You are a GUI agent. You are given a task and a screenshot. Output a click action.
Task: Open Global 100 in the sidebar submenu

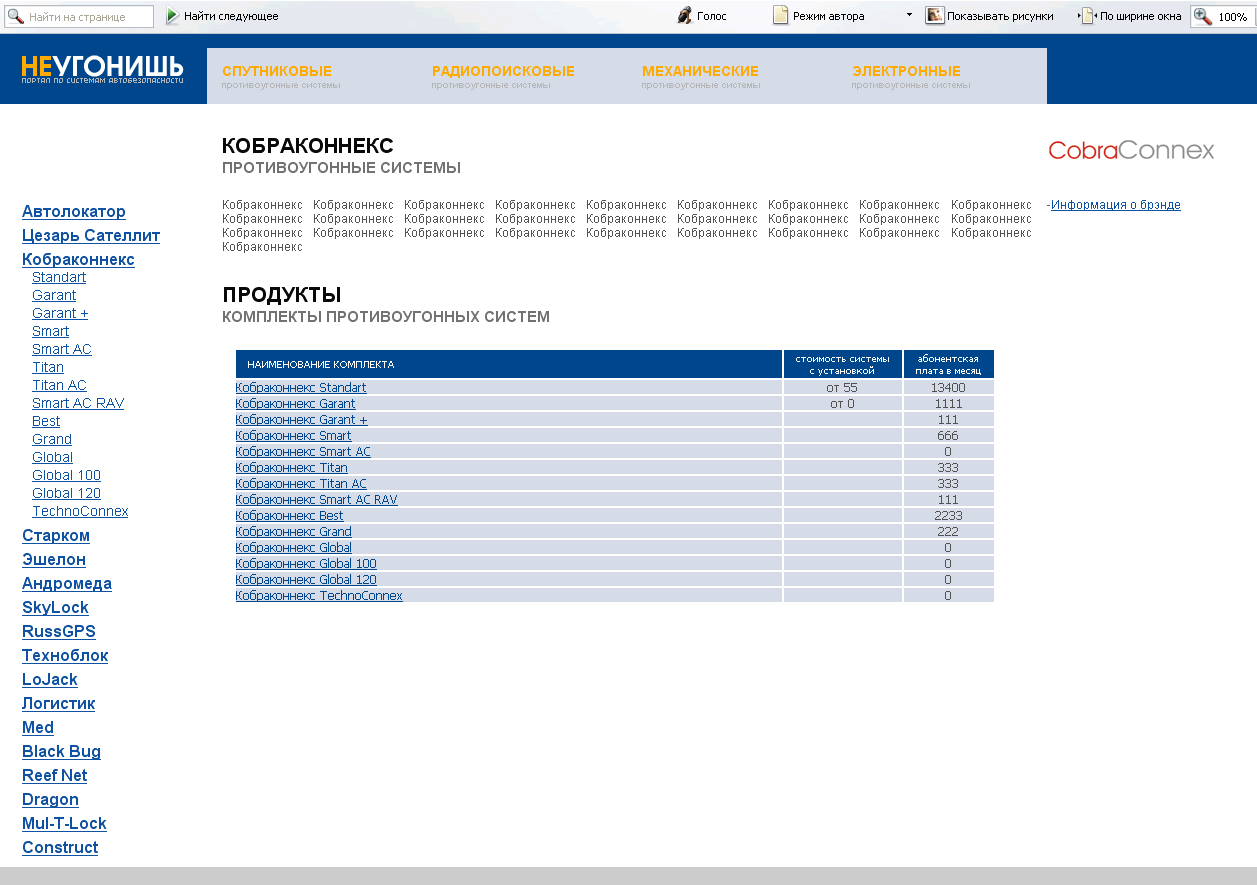coord(66,475)
